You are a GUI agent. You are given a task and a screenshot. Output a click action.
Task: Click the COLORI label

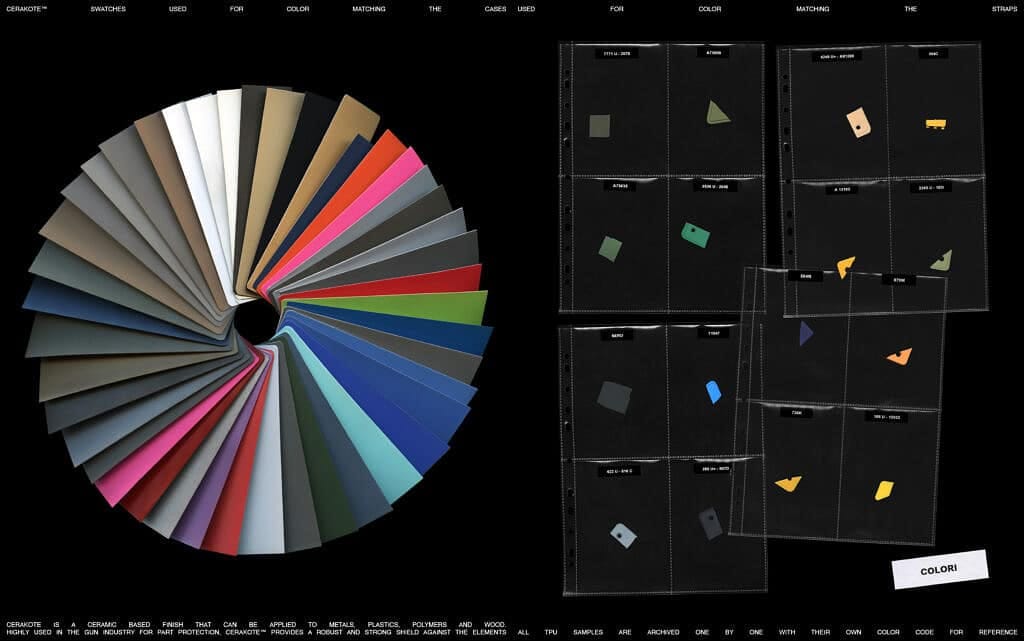tap(939, 569)
